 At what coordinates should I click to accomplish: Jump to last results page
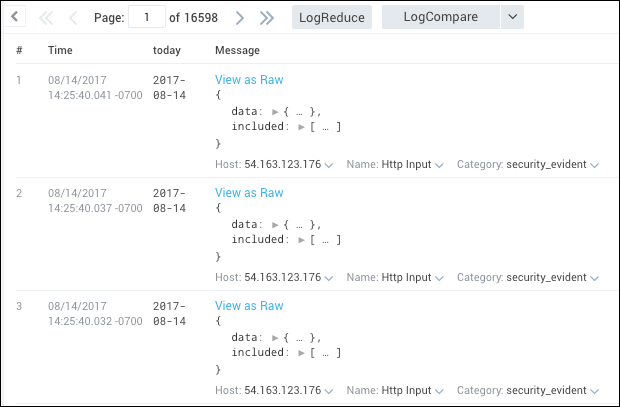[266, 18]
